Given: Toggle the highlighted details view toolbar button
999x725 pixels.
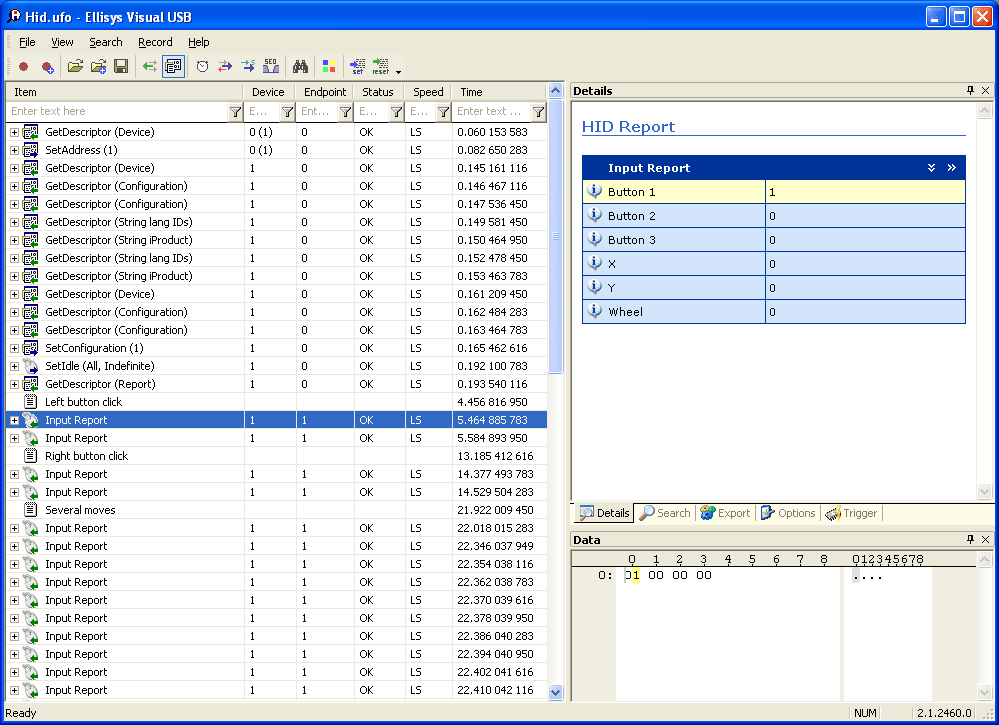Looking at the screenshot, I should coord(173,67).
